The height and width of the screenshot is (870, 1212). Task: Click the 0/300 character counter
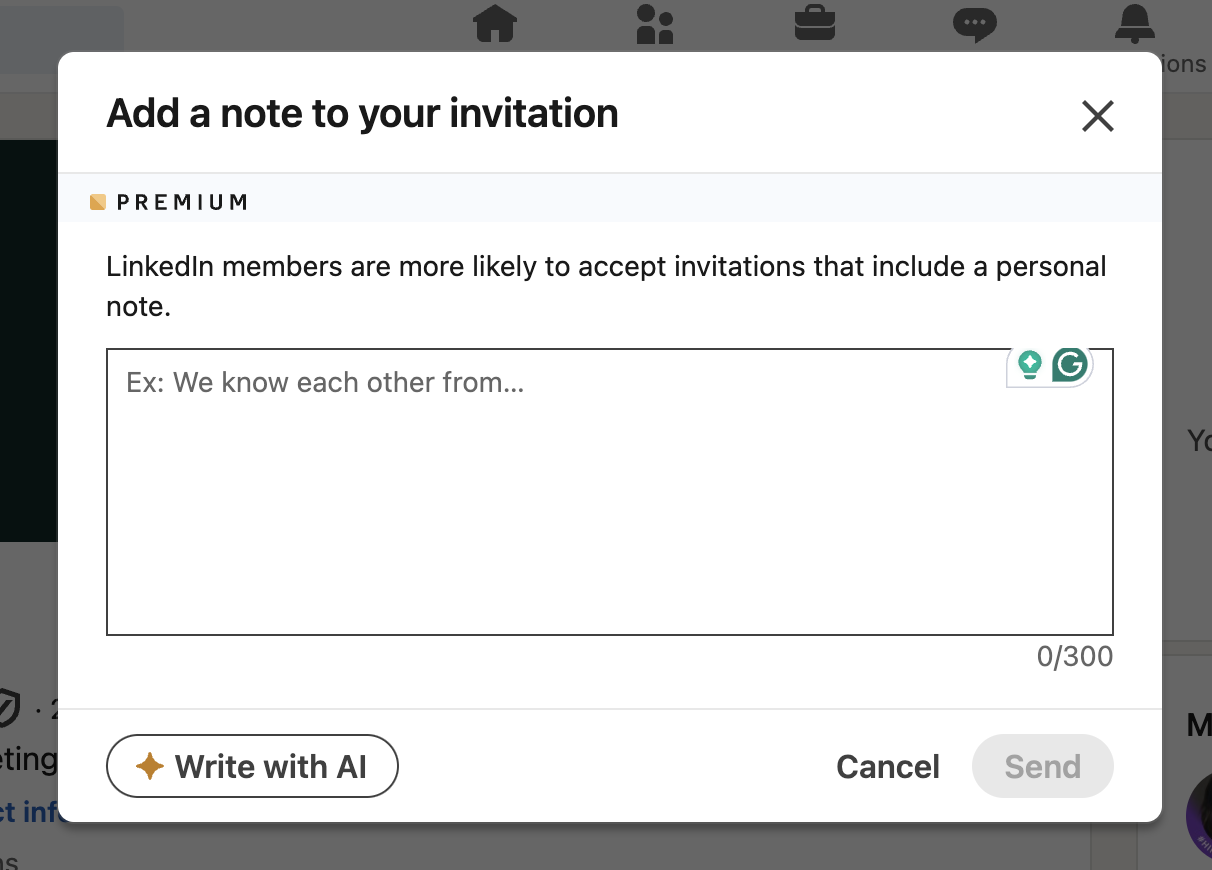coord(1074,657)
